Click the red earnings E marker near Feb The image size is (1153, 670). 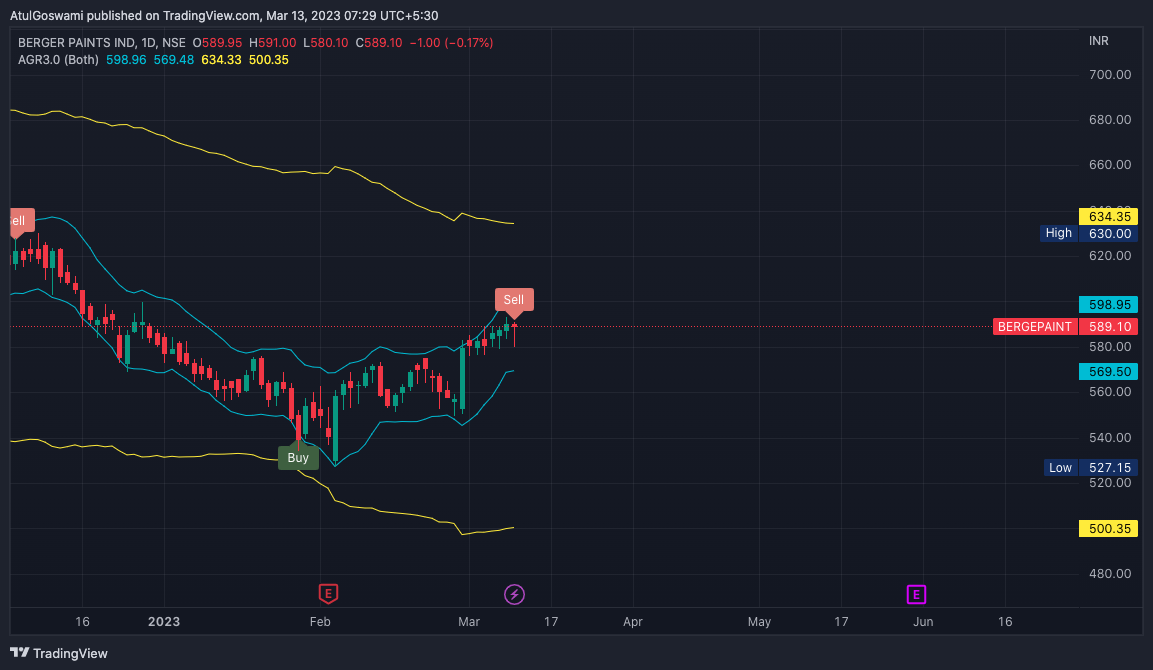tap(328, 594)
